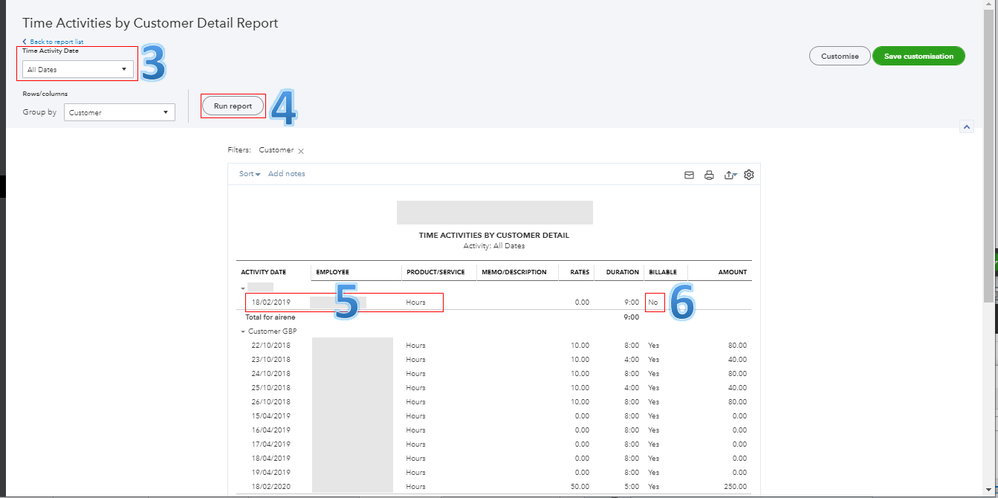Click the 18/04/2019 activity date
998x498 pixels.
272,458
